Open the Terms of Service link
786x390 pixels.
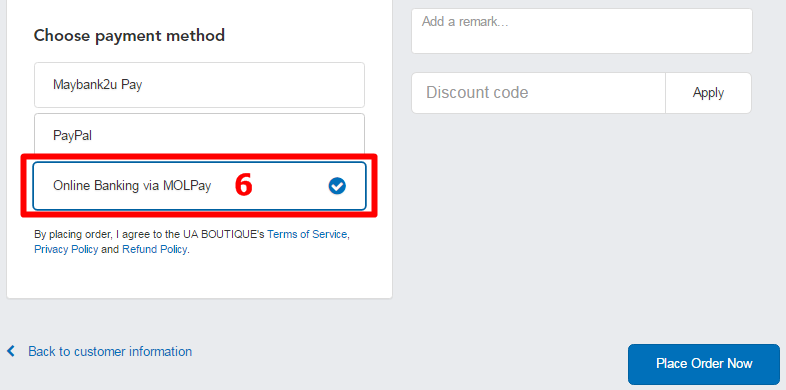click(x=307, y=234)
